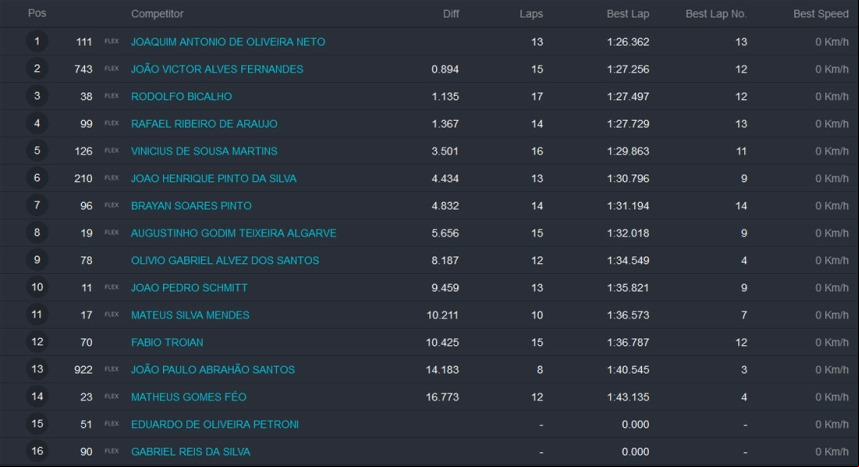Click FLEX tag beside kart 743

pos(112,69)
